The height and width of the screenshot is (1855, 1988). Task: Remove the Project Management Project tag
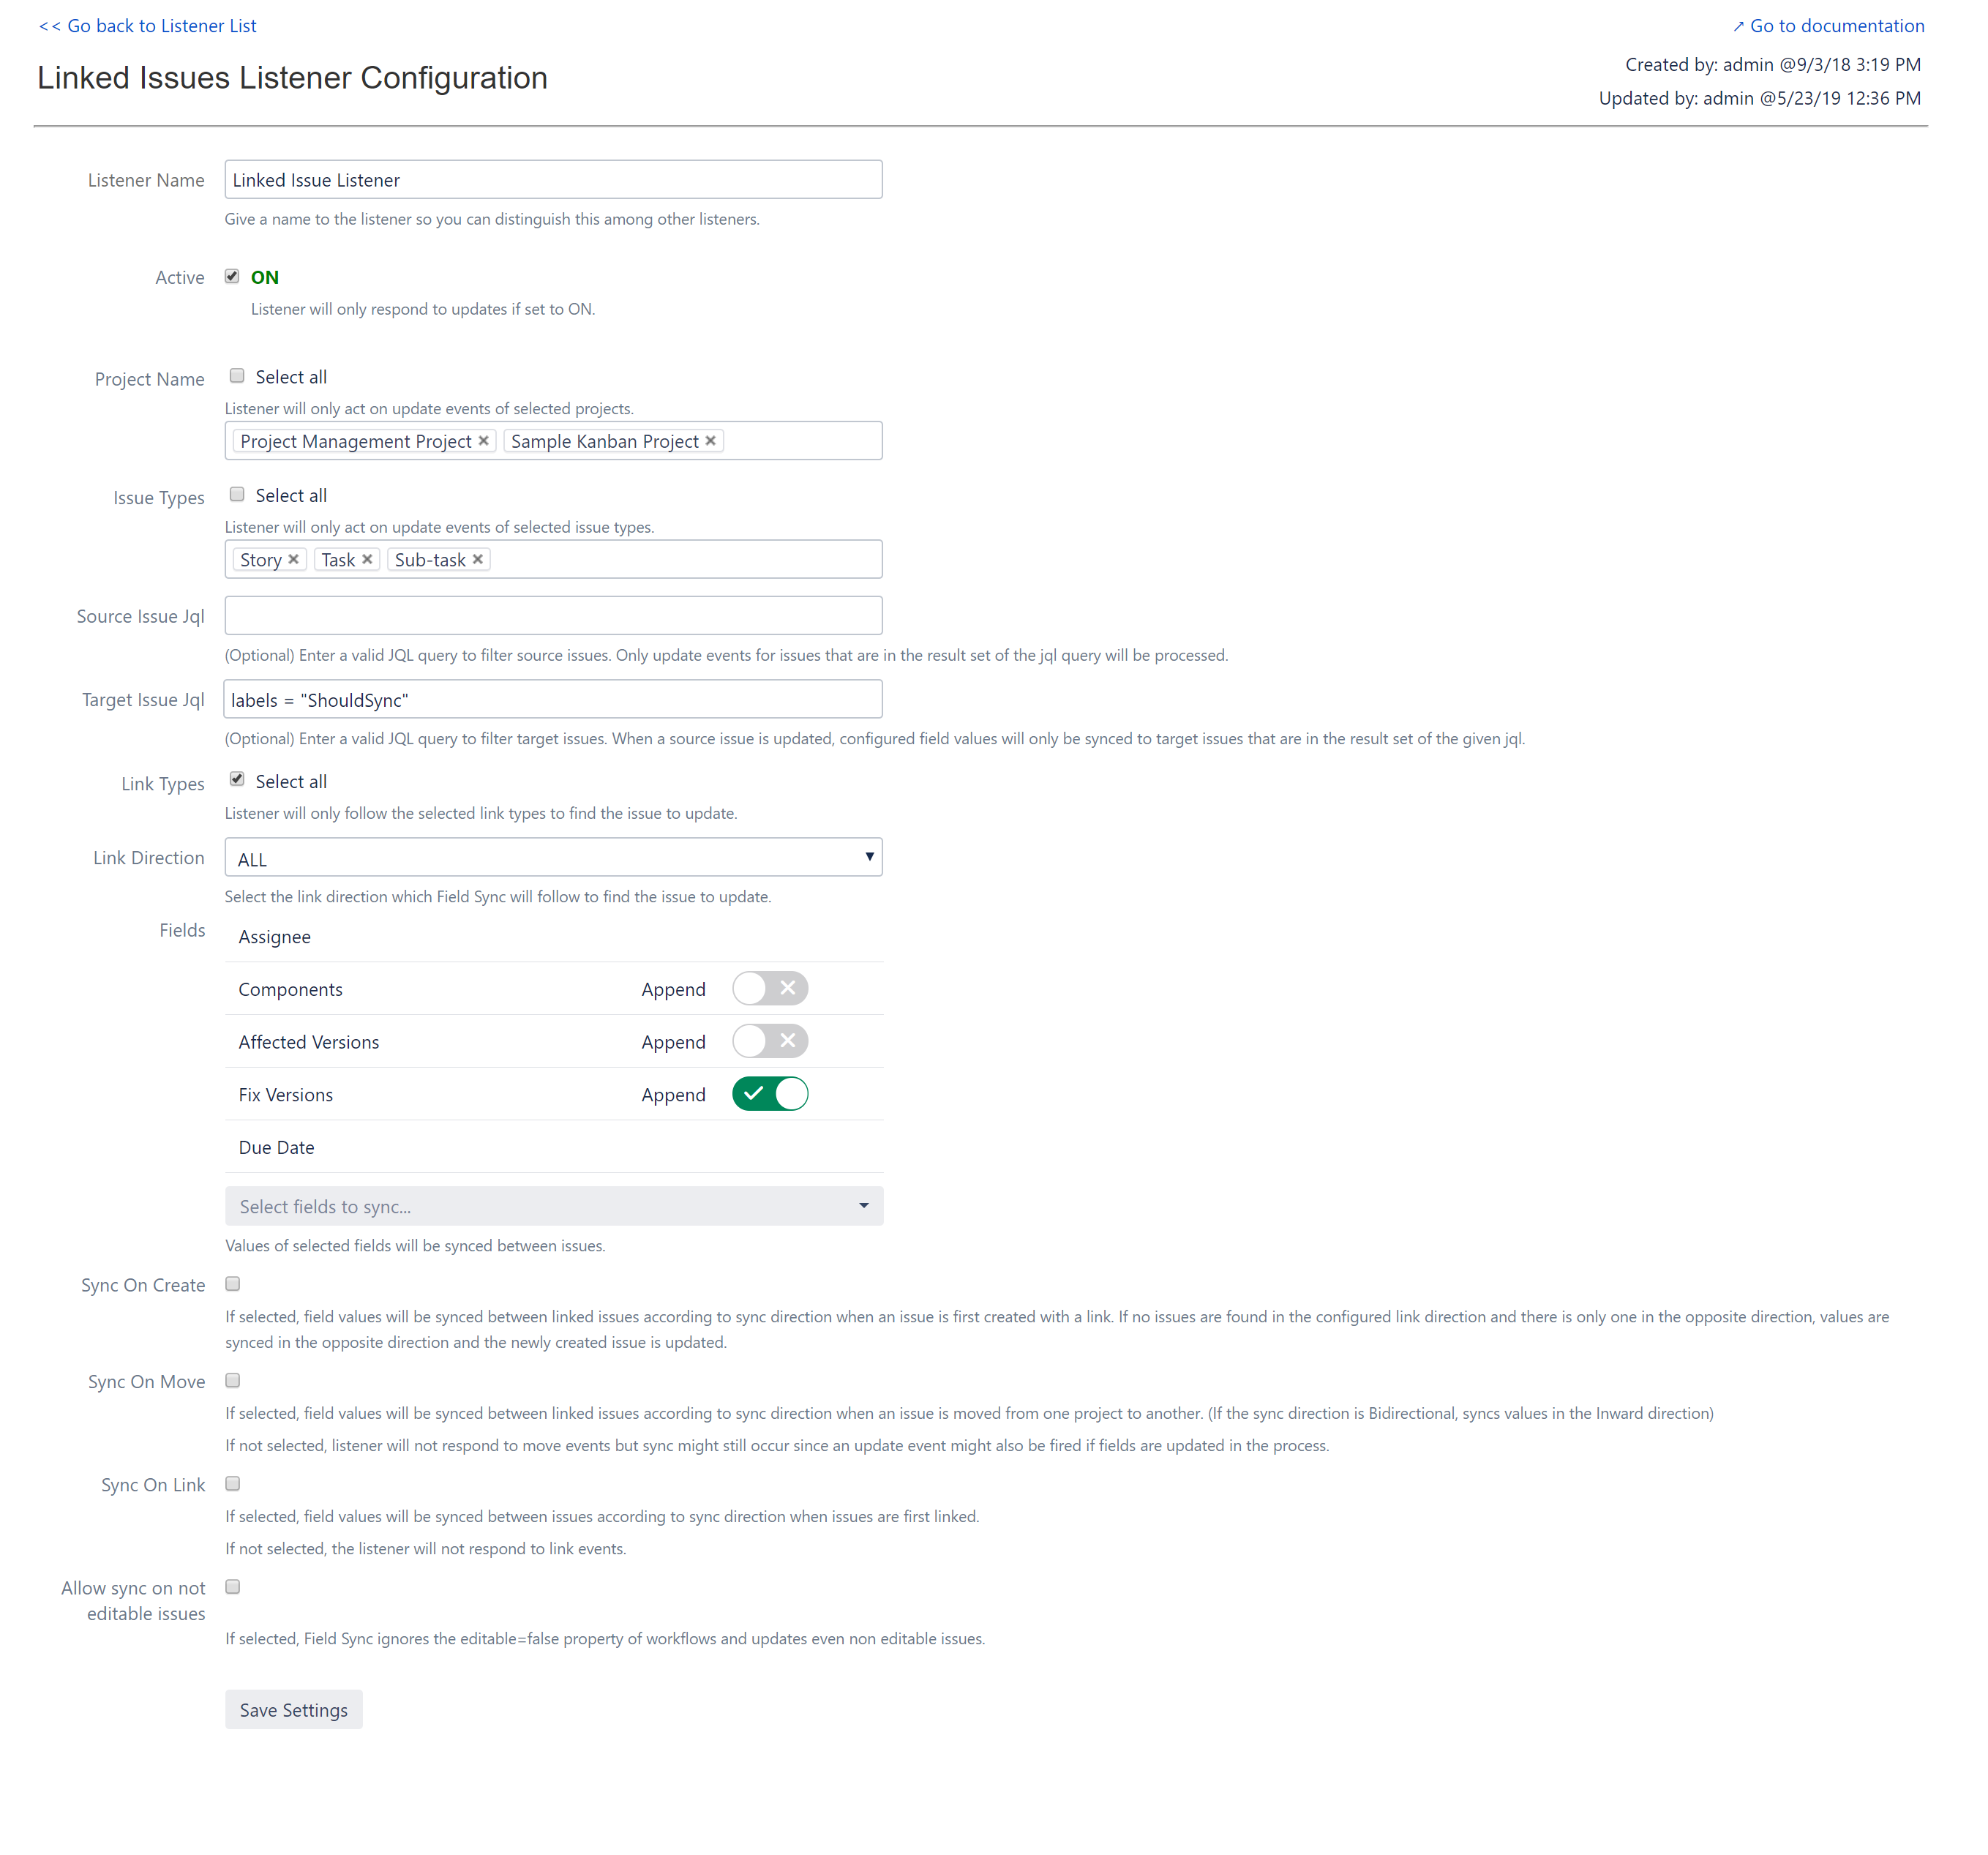tap(484, 440)
